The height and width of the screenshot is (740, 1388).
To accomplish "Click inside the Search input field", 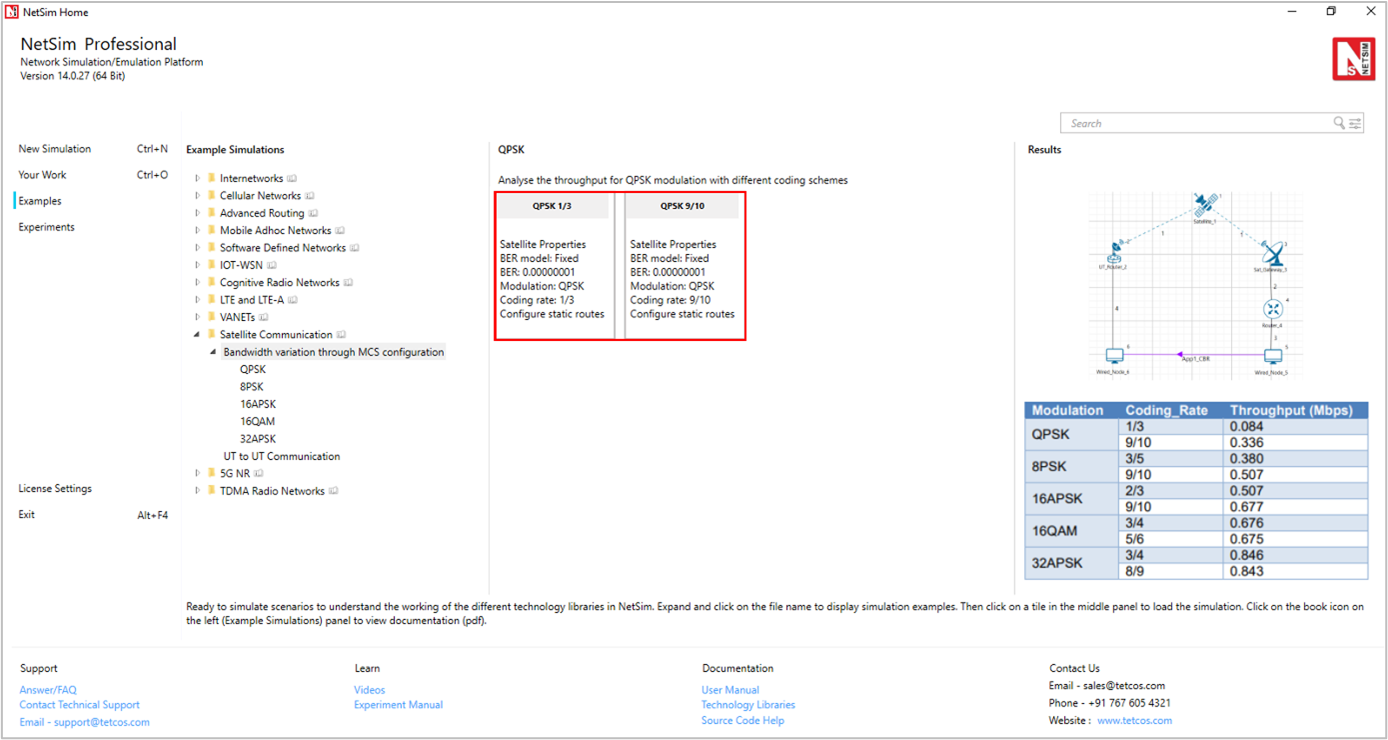I will point(1195,123).
